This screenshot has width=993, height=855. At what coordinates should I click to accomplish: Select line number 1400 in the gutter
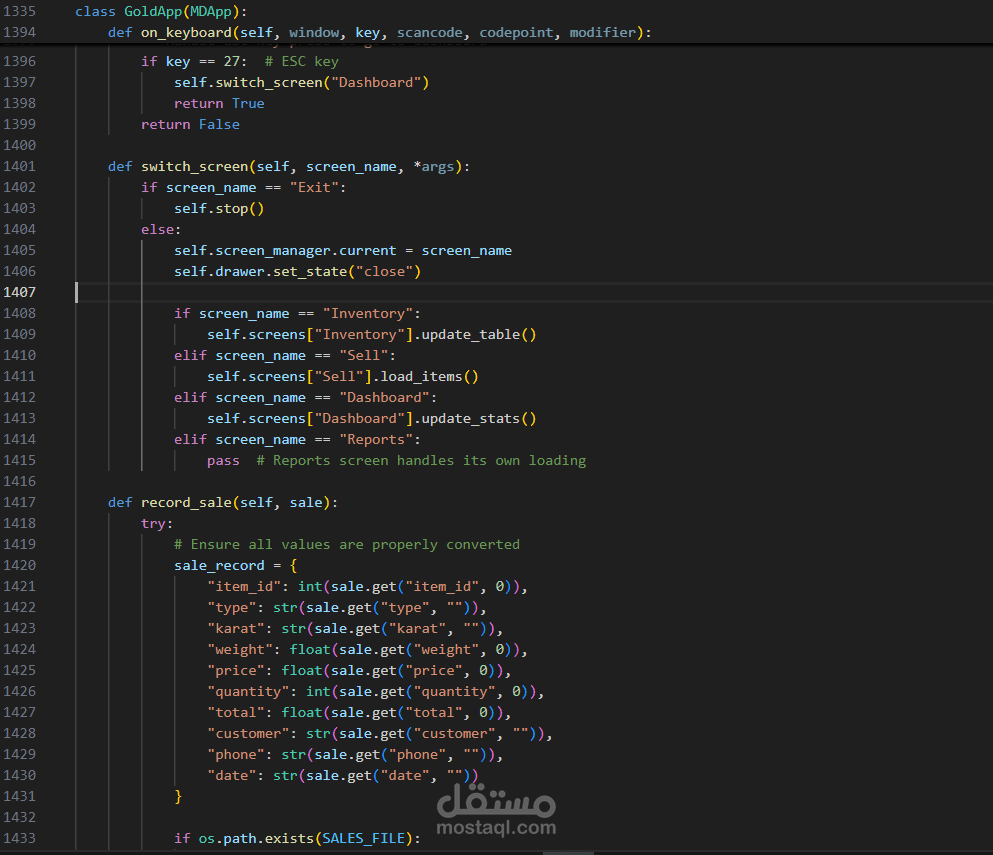(x=20, y=145)
